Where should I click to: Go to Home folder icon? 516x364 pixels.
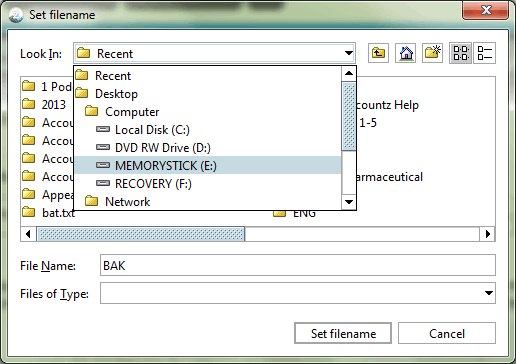[405, 53]
